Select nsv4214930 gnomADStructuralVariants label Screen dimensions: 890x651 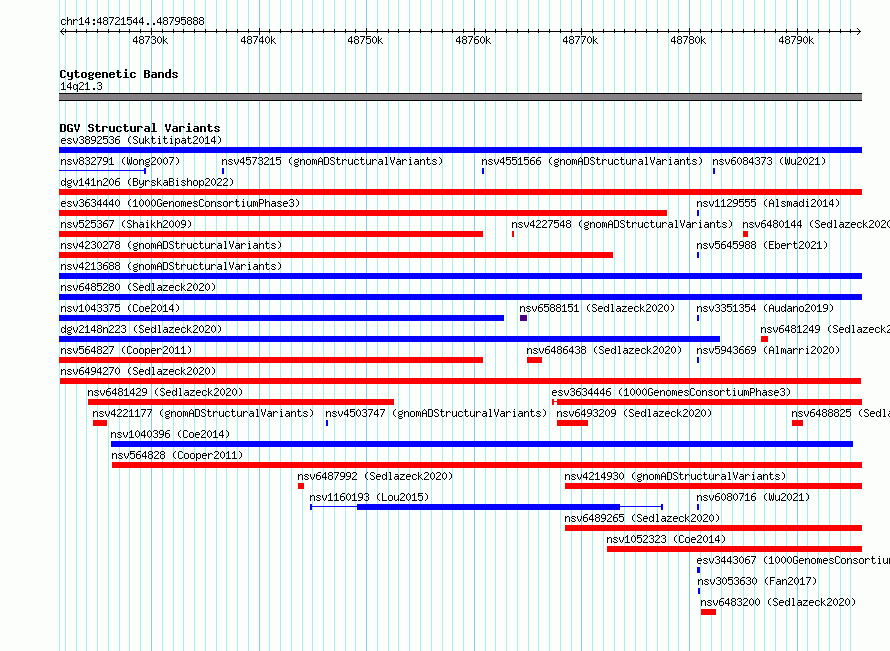point(675,476)
